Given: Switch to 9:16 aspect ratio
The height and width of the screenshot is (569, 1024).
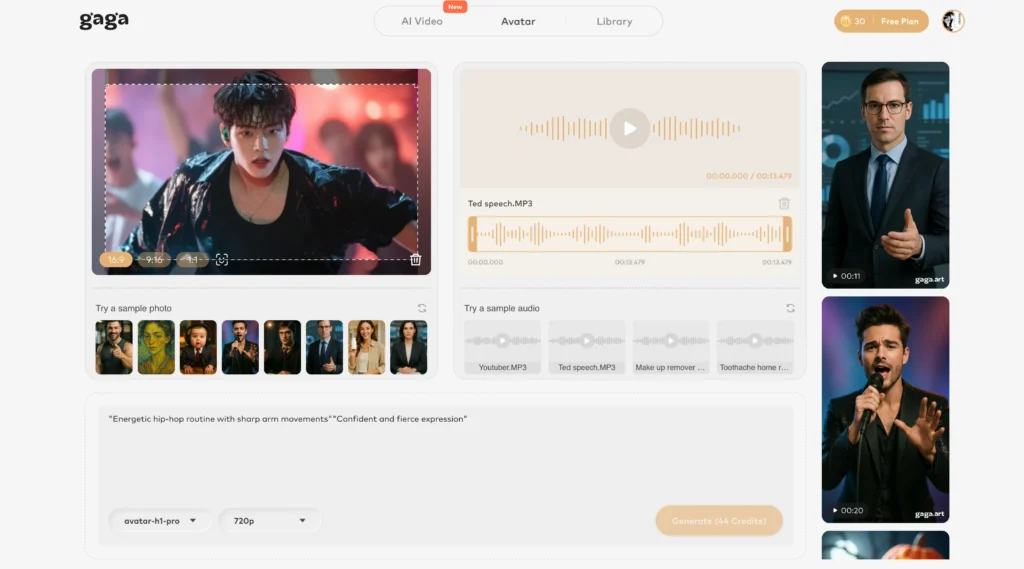Looking at the screenshot, I should click(154, 260).
